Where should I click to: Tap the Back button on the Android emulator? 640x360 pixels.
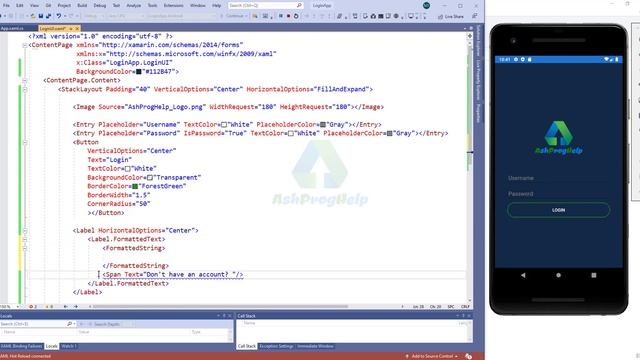click(x=523, y=275)
